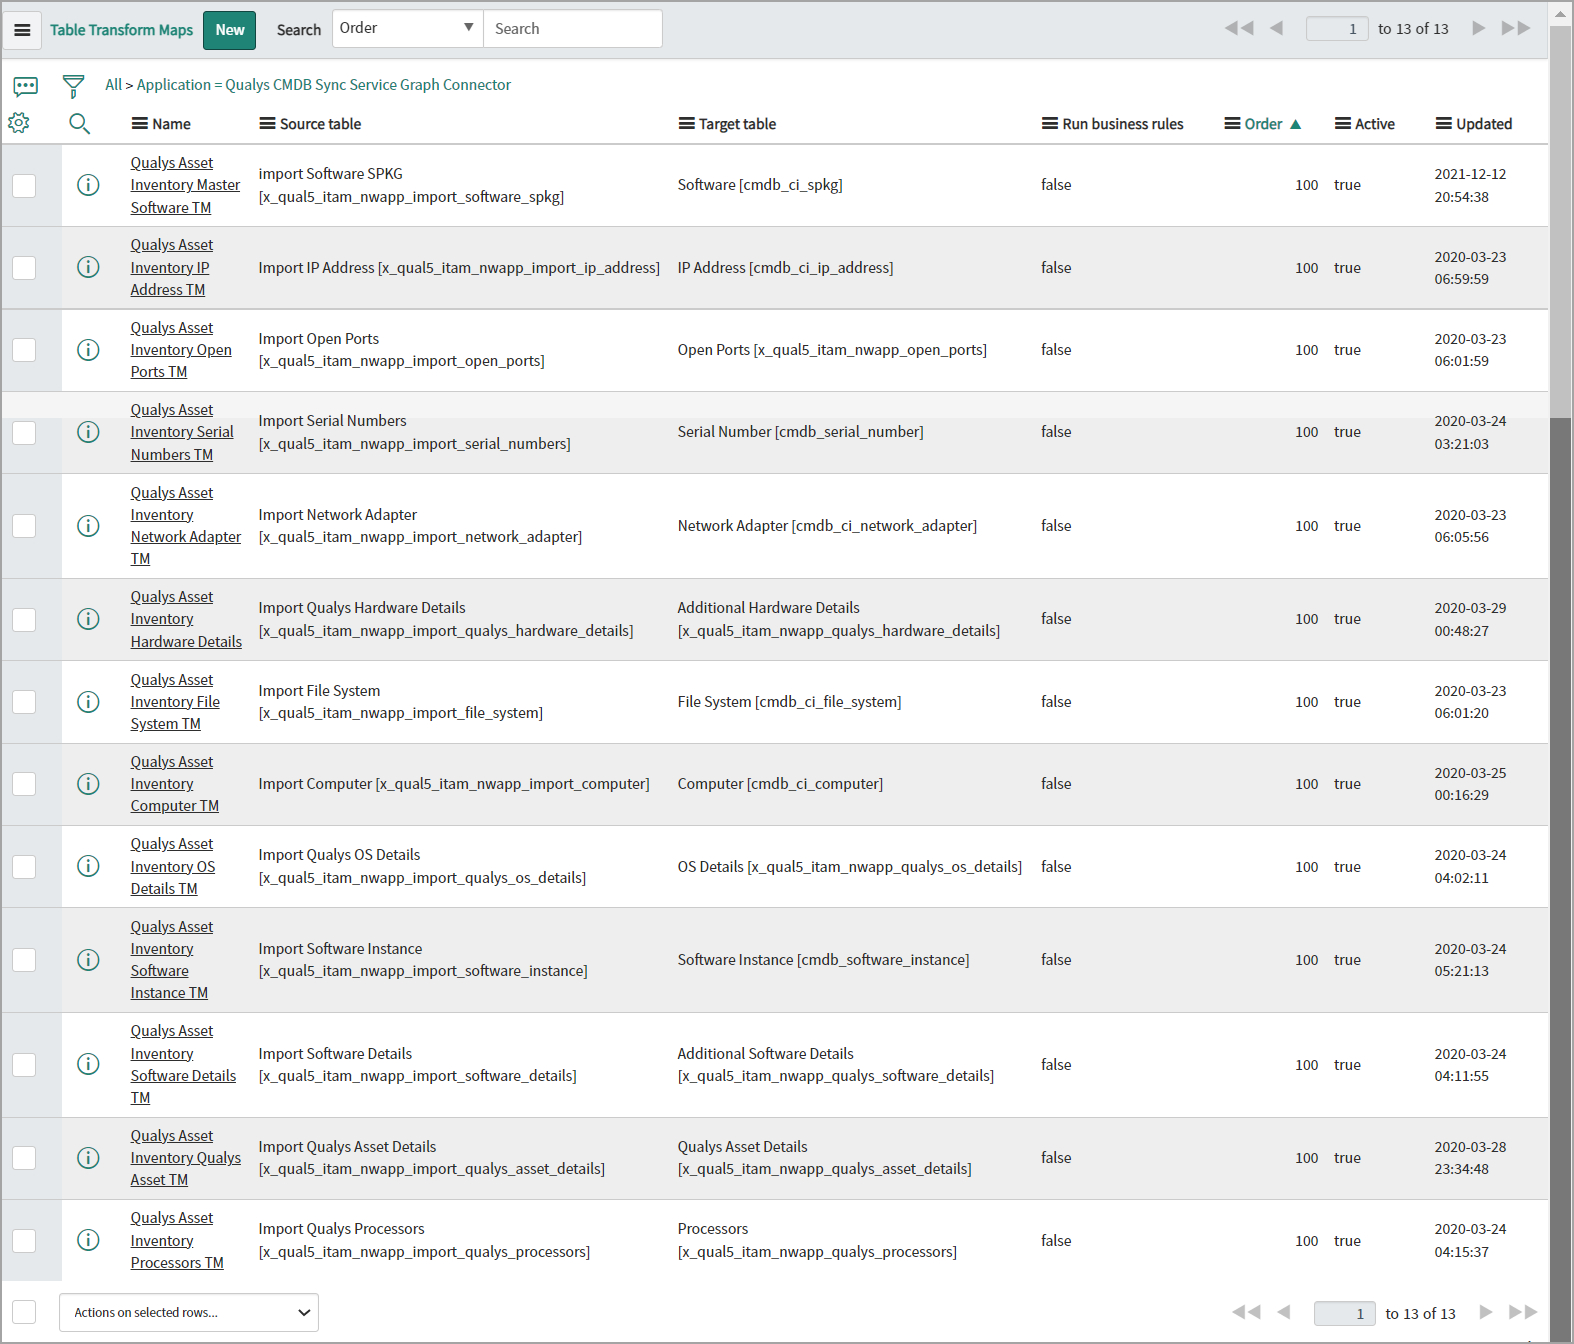Preview info for IP Address TM row

(88, 267)
